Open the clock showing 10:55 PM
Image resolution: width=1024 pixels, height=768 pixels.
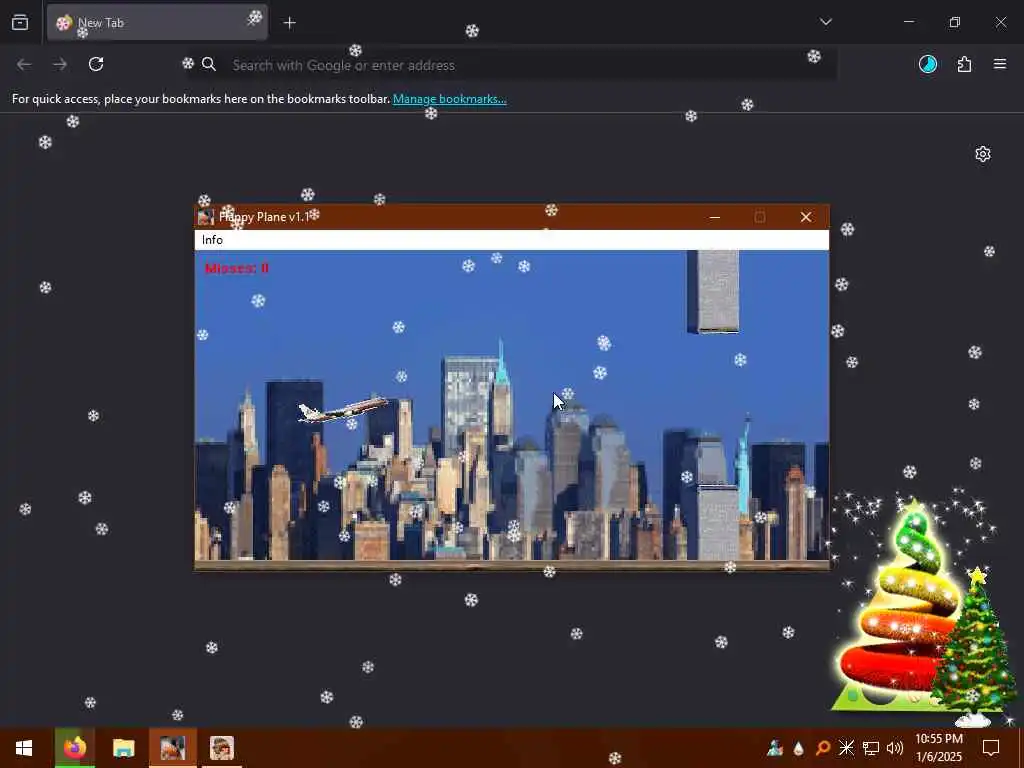(938, 748)
